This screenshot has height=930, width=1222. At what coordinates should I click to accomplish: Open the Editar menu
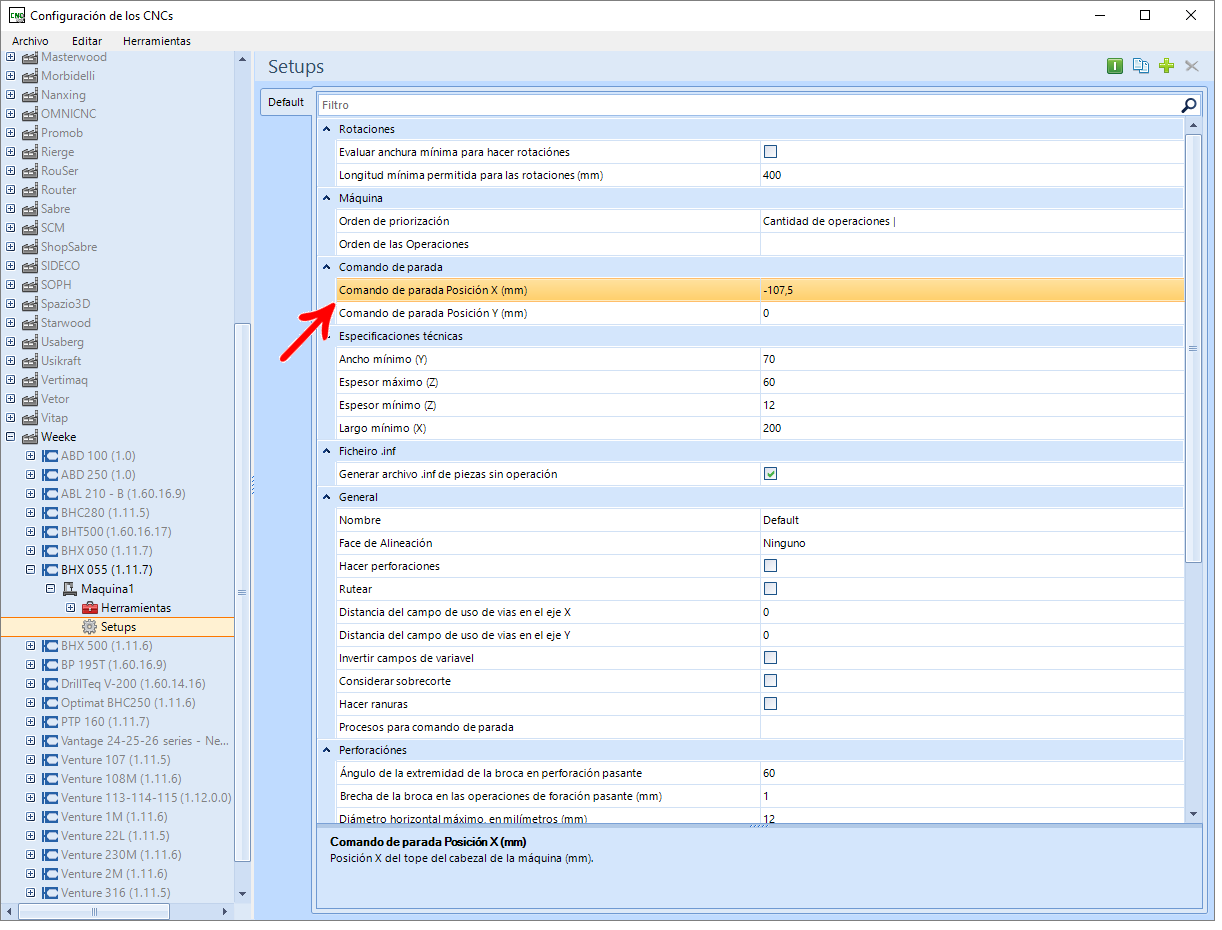(x=87, y=41)
